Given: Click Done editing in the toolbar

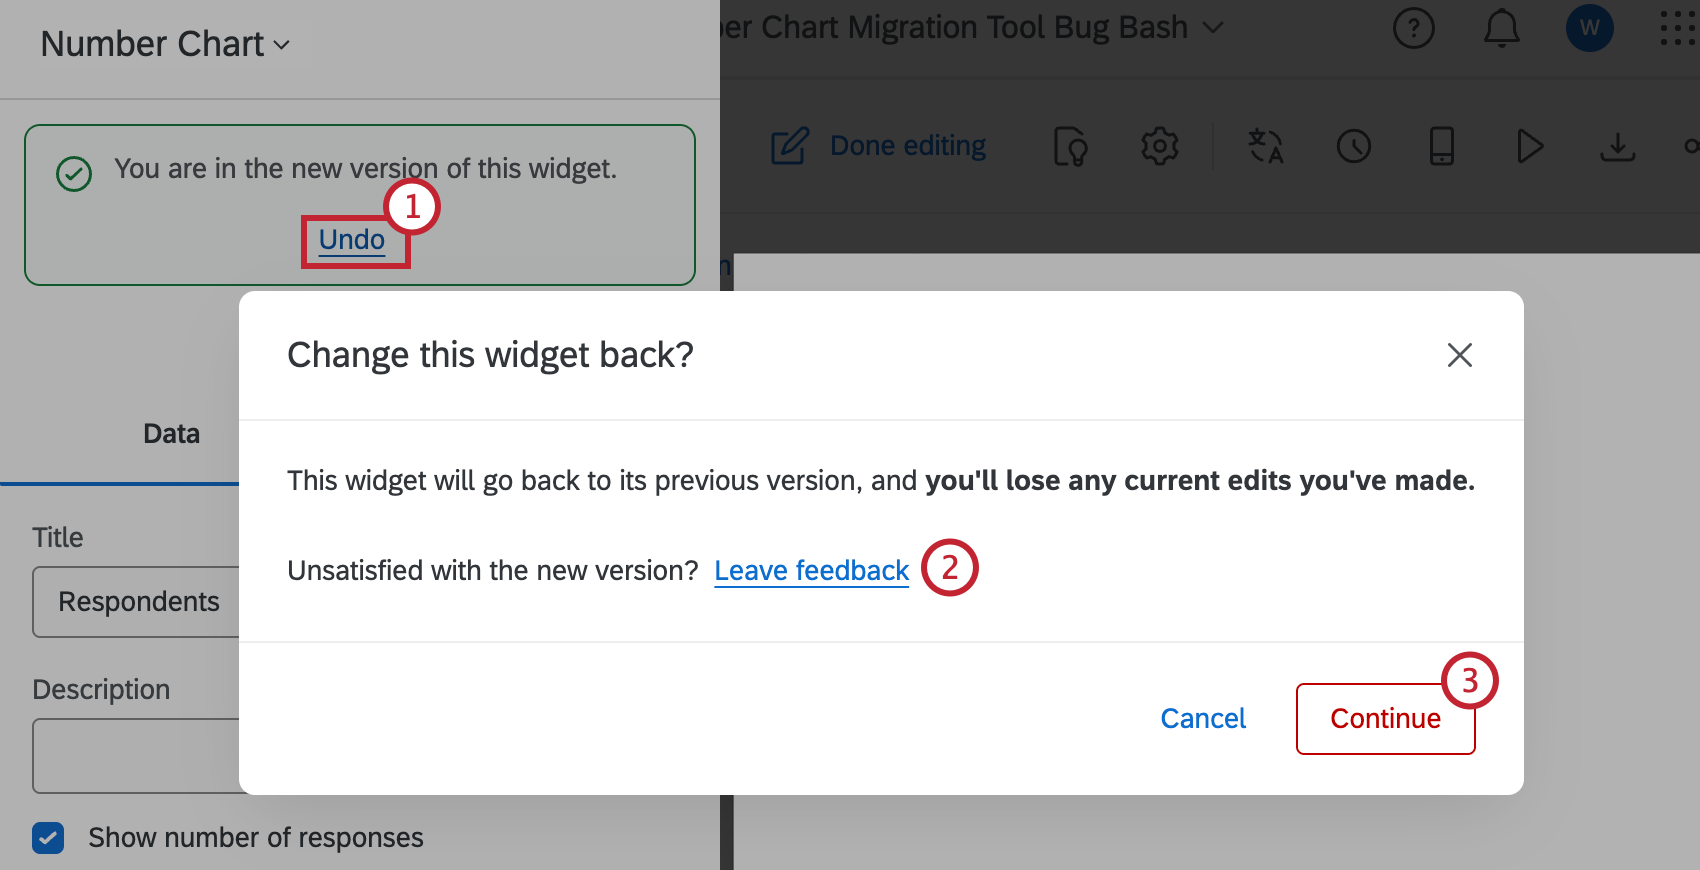Looking at the screenshot, I should tap(907, 145).
